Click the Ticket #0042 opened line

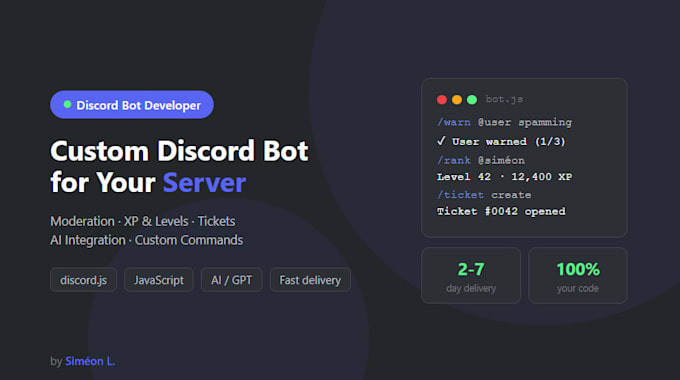click(501, 211)
